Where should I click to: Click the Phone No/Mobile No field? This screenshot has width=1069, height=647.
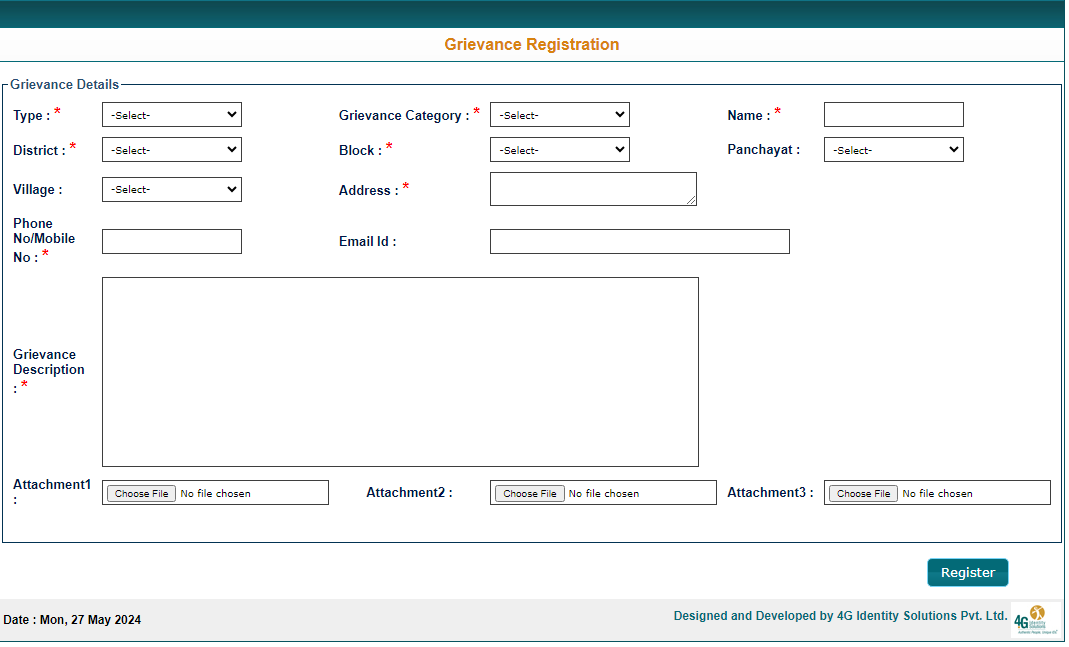[x=171, y=241]
